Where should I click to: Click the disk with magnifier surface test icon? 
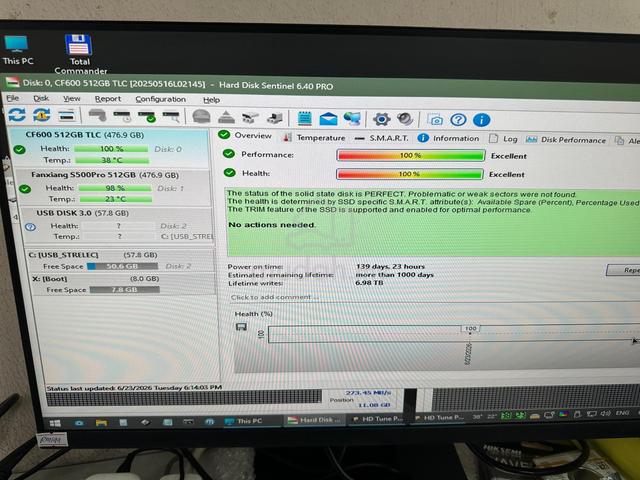click(x=171, y=117)
